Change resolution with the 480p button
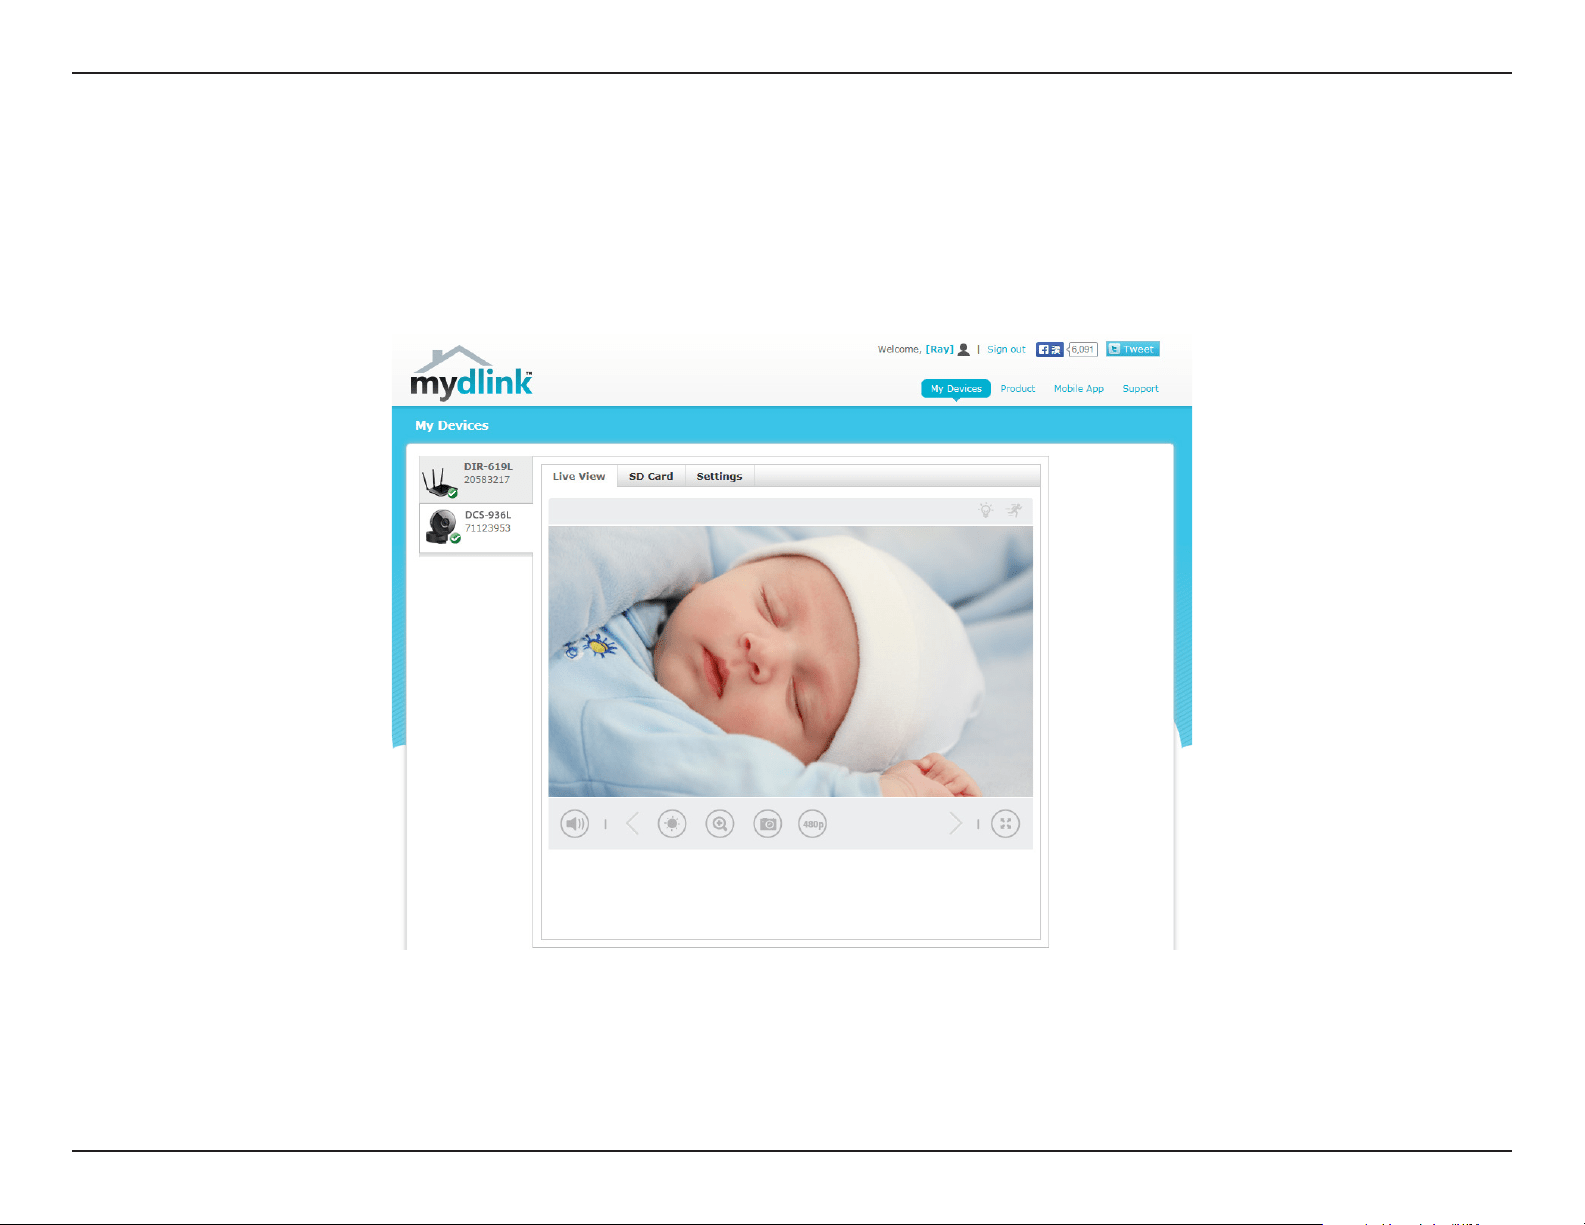Screen dimensions: 1585x1225 coord(813,824)
